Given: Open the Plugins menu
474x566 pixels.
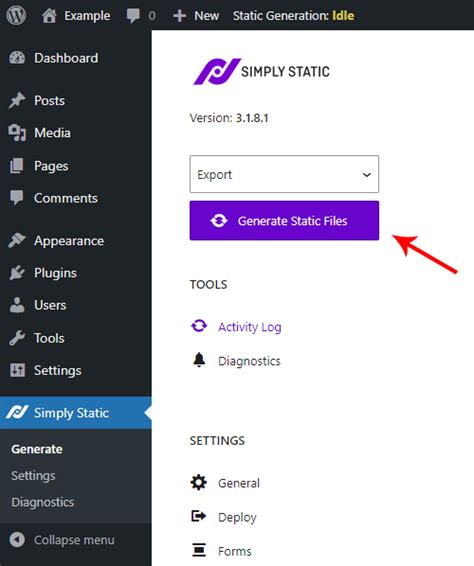Looking at the screenshot, I should pyautogui.click(x=55, y=273).
